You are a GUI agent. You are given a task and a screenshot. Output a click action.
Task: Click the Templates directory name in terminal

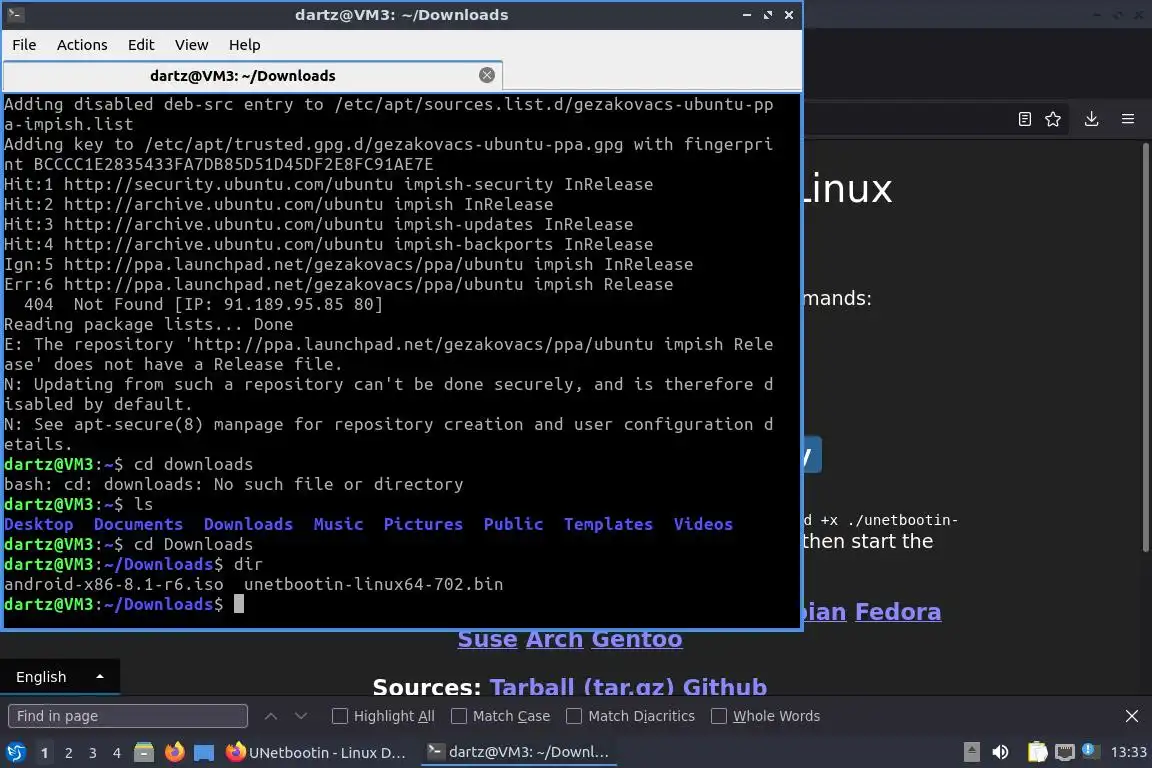coord(608,524)
